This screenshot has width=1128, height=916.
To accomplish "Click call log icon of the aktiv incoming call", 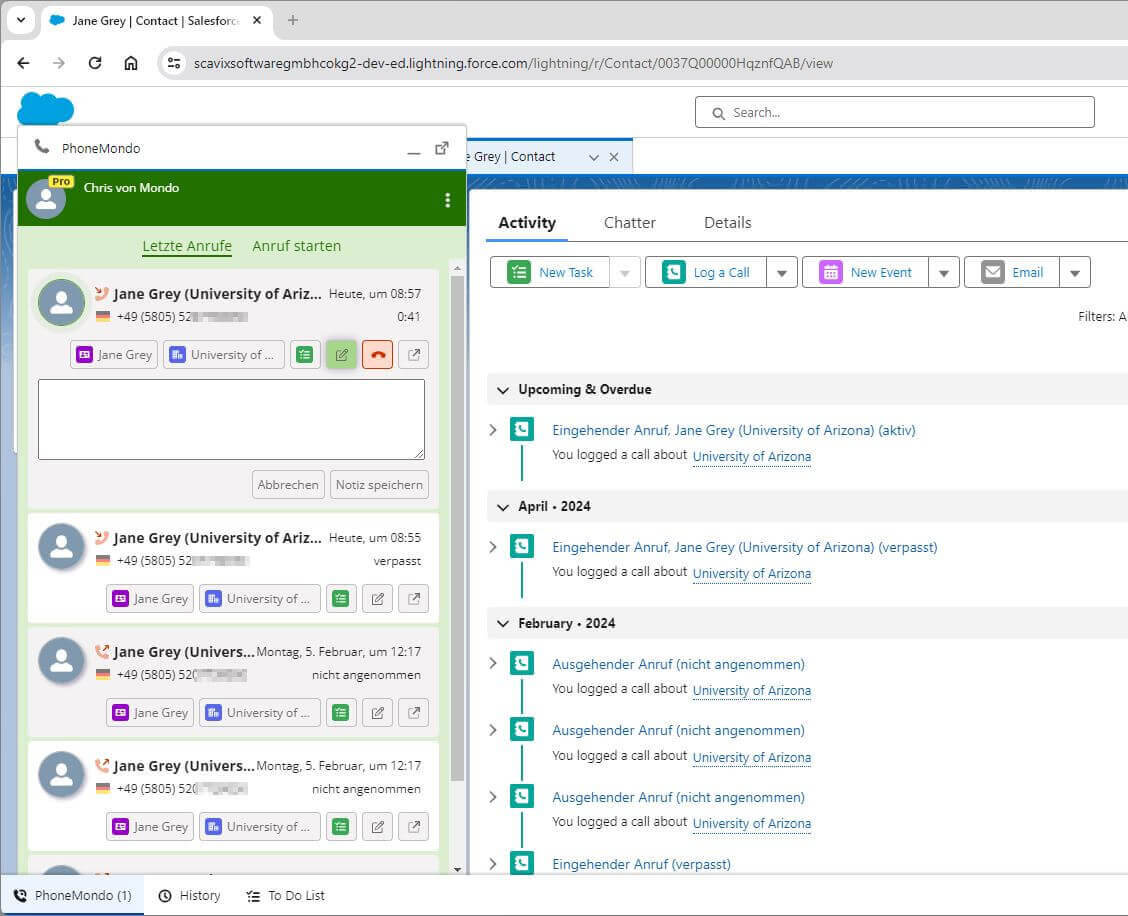I will (522, 430).
